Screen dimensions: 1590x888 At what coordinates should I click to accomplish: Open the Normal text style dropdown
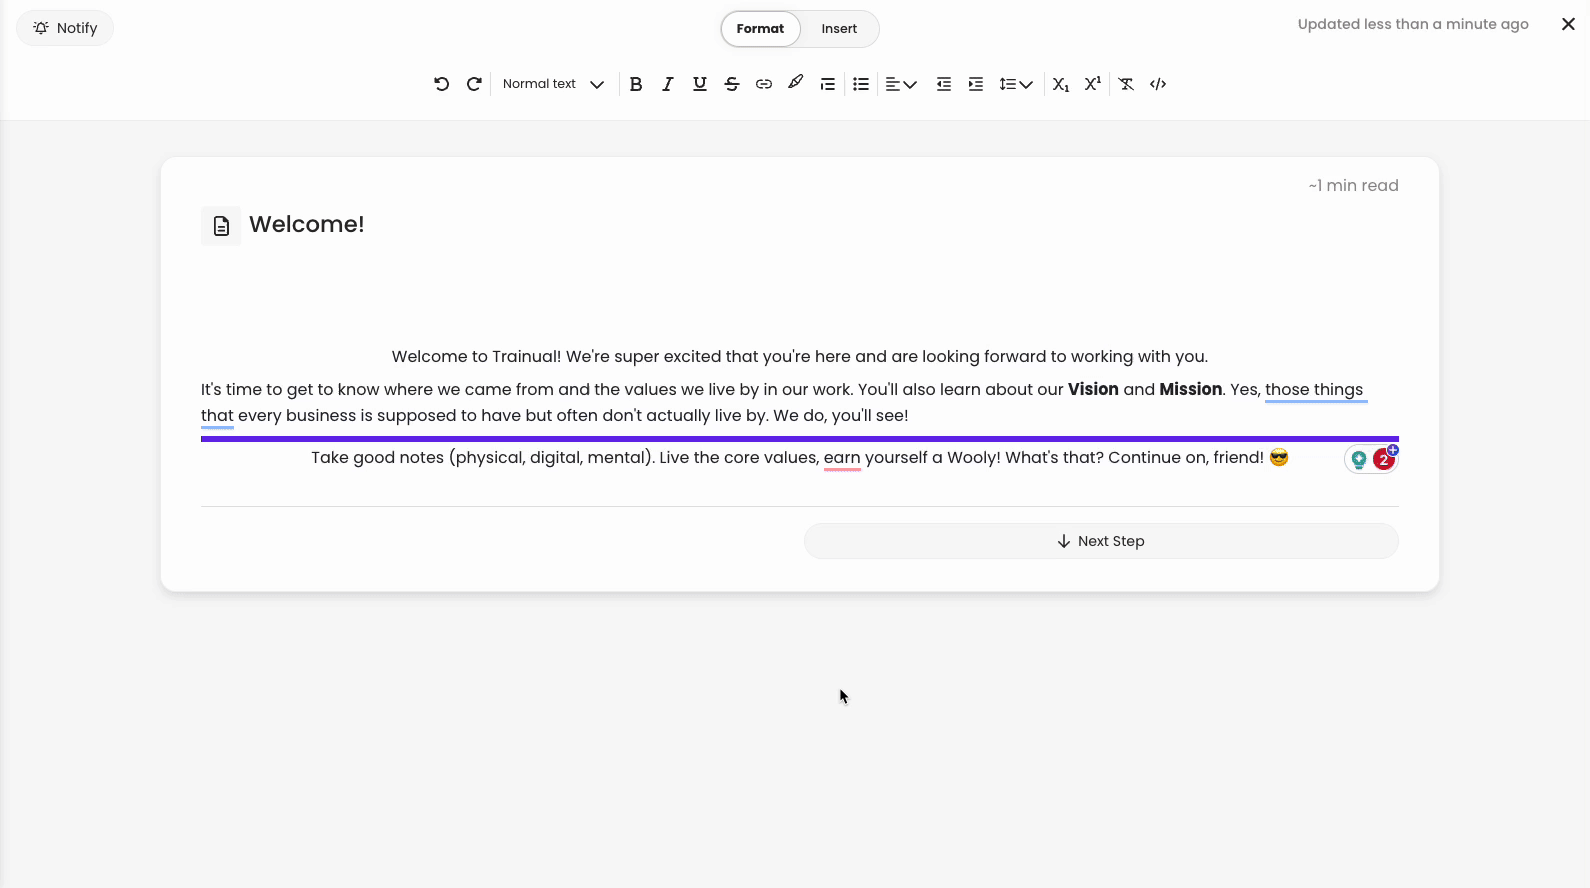553,84
